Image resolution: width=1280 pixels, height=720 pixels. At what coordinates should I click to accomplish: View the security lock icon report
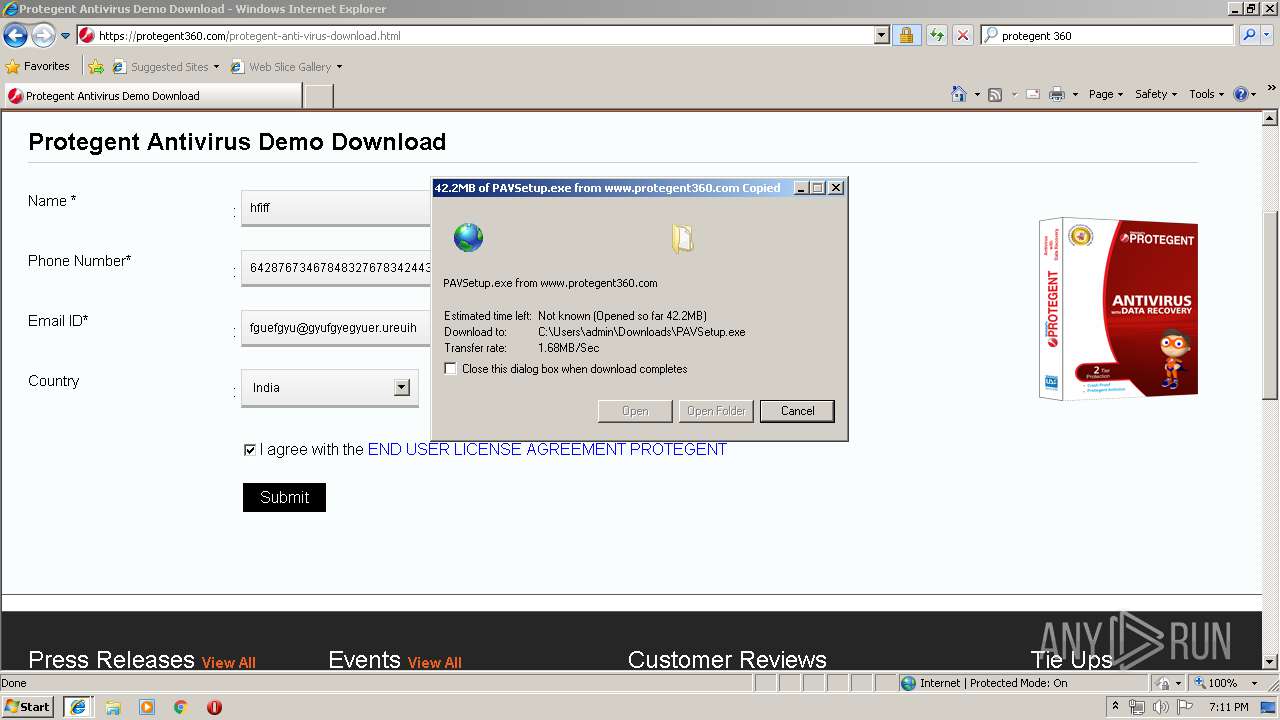tap(906, 36)
